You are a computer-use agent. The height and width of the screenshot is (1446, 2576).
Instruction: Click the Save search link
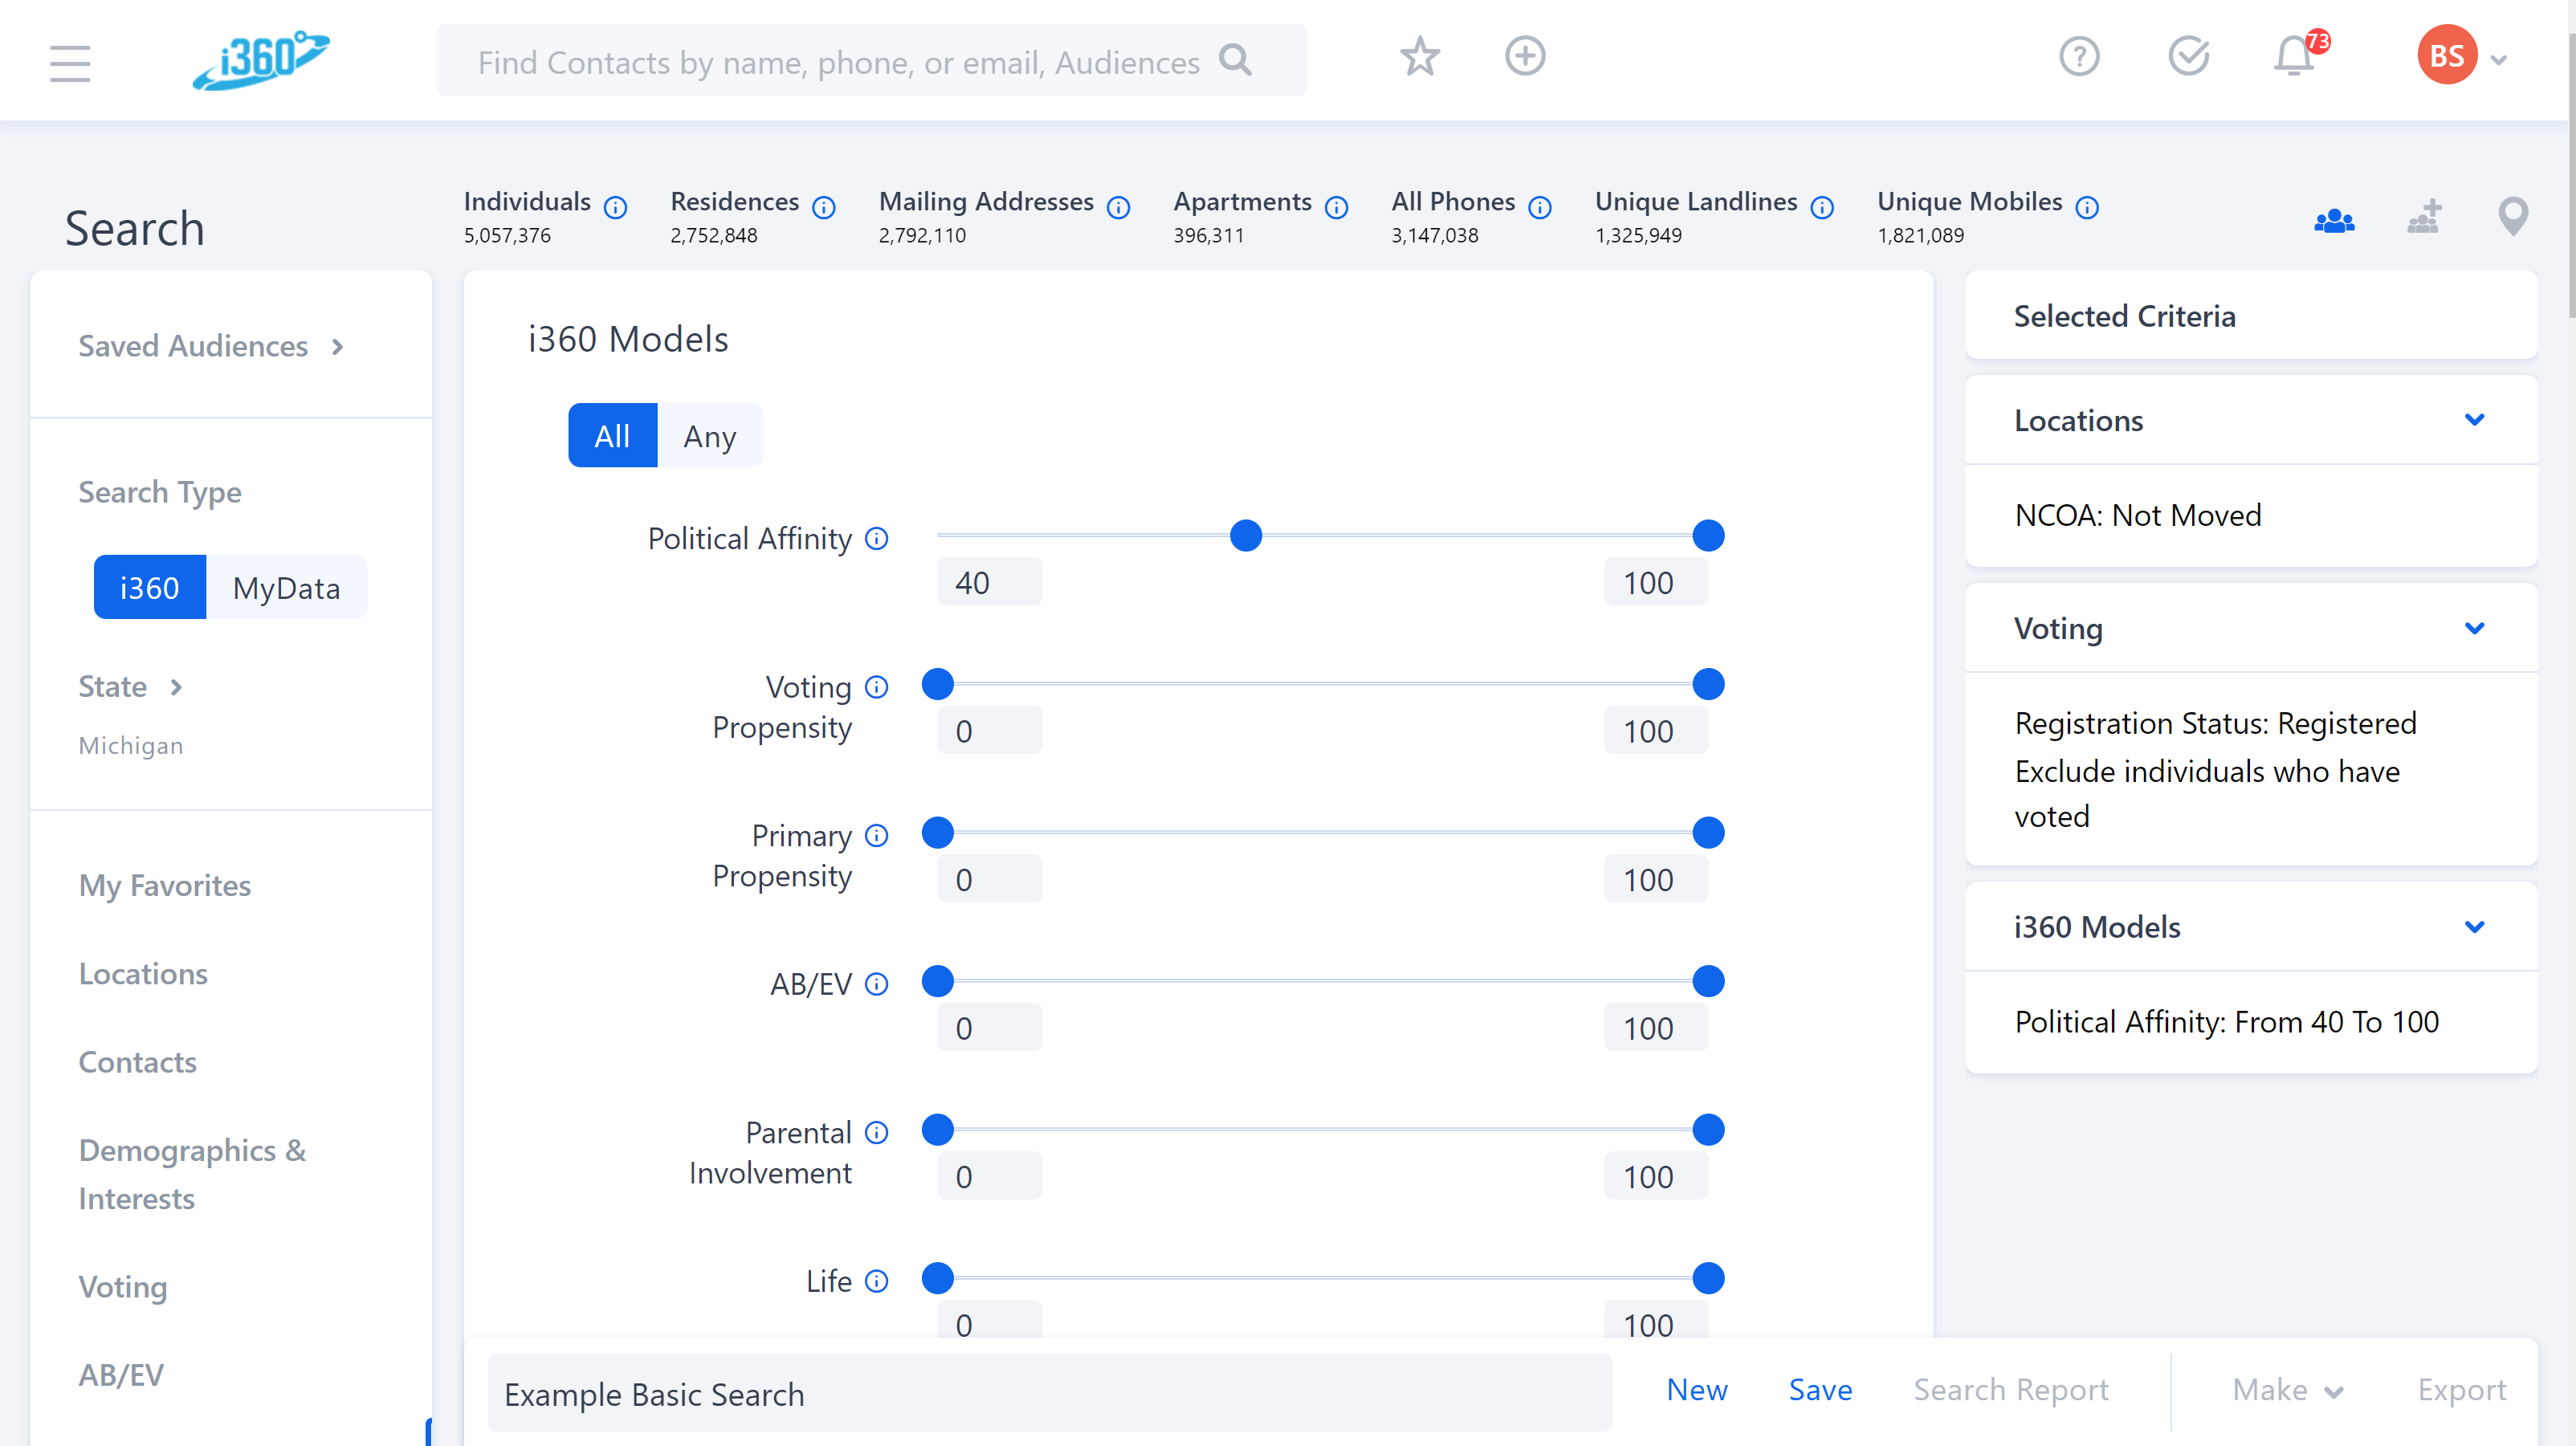pos(1820,1390)
